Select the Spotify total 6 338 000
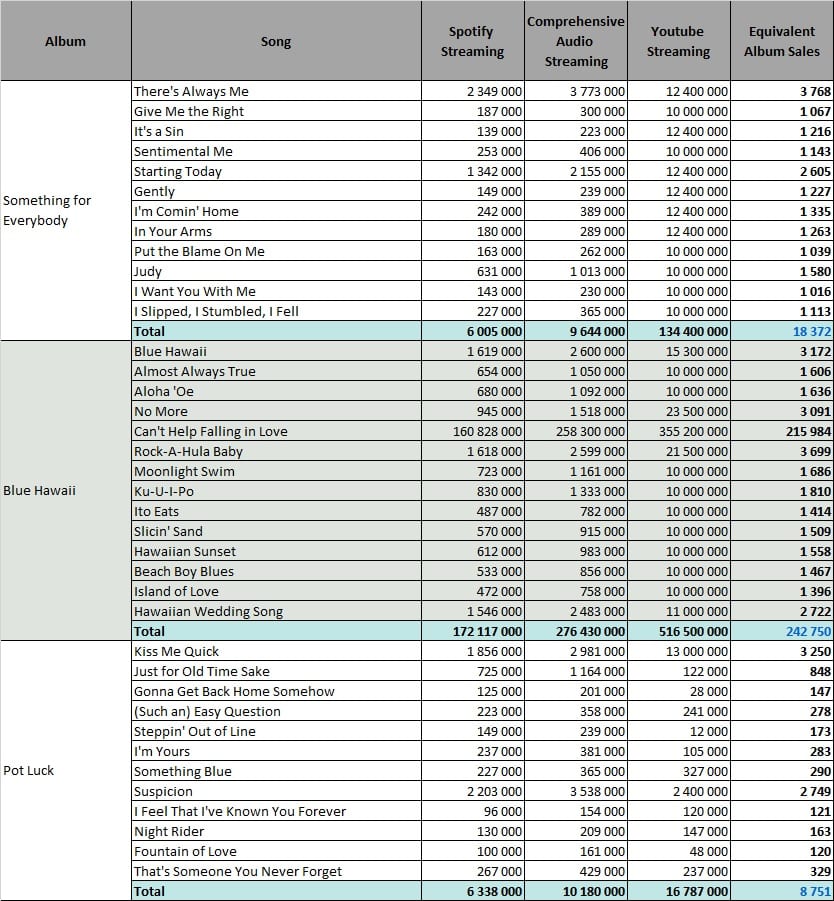 click(472, 891)
